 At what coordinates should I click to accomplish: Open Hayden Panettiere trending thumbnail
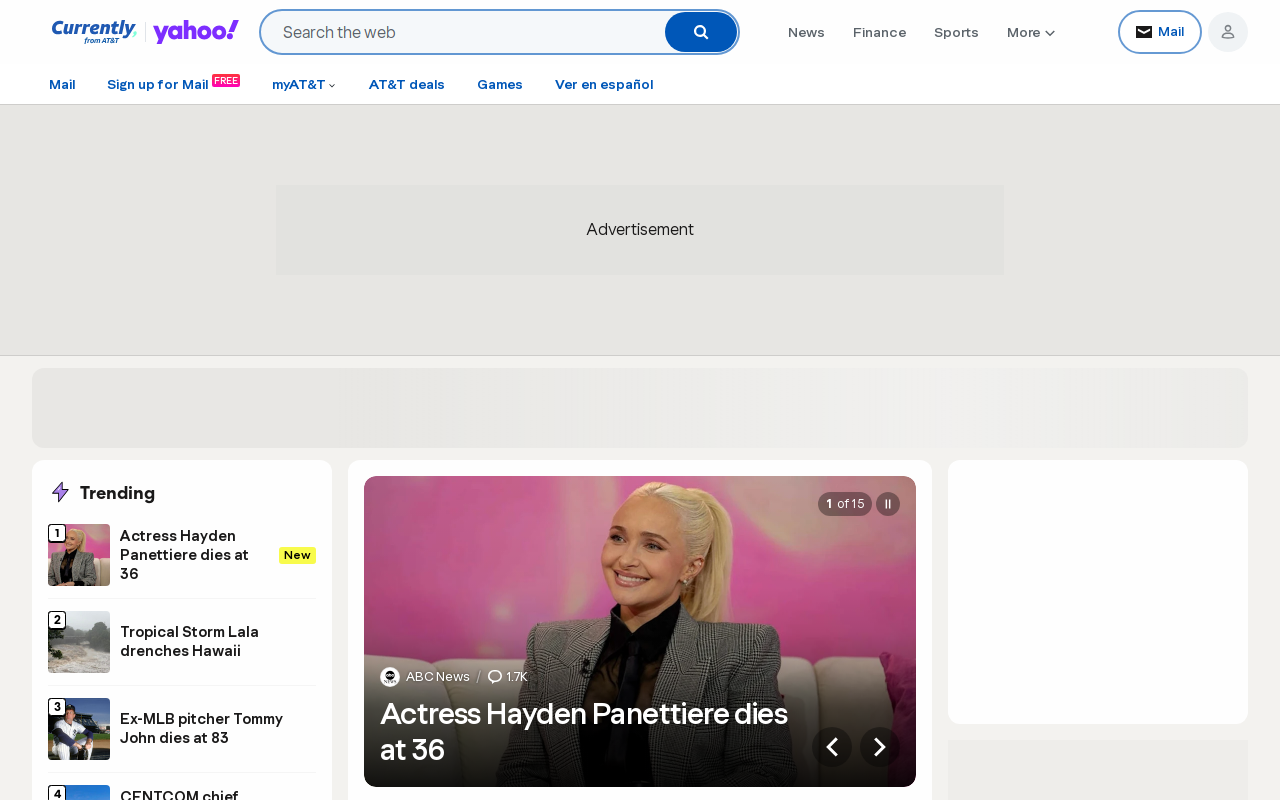tap(79, 555)
